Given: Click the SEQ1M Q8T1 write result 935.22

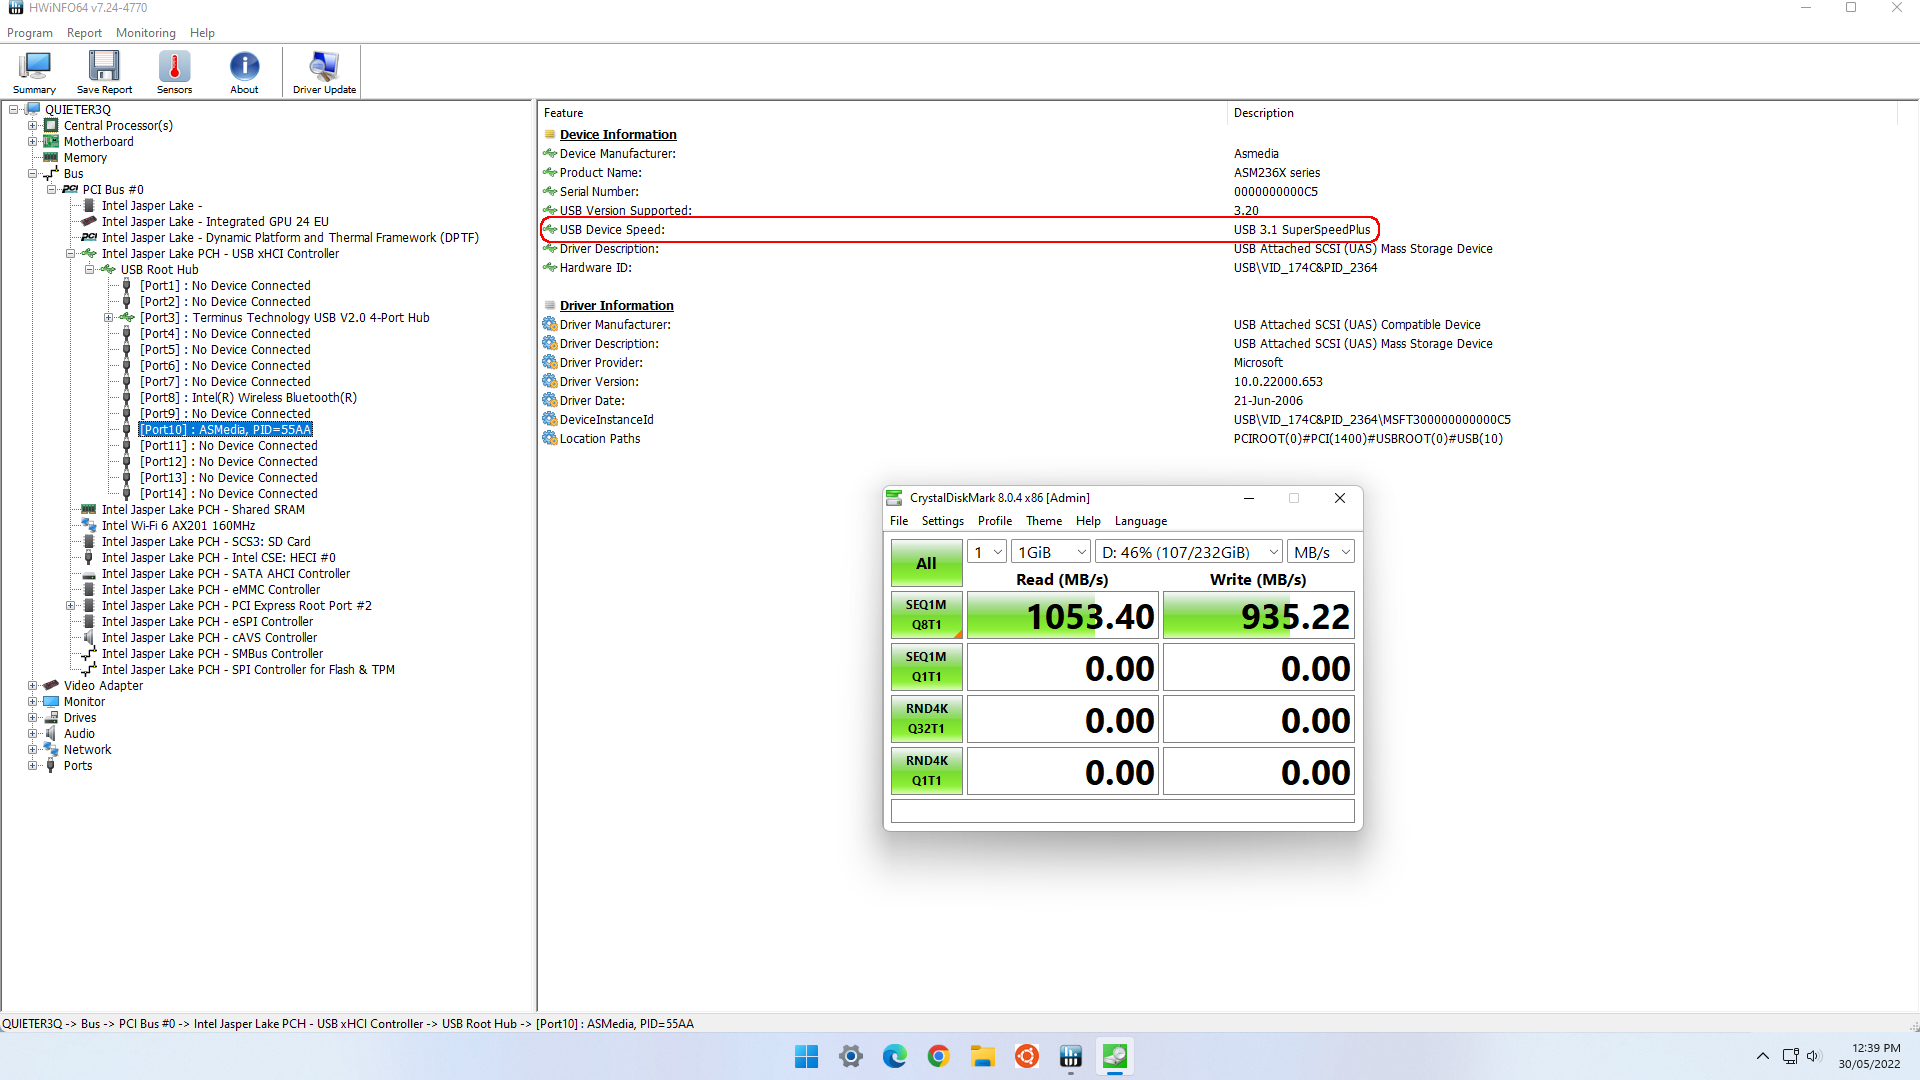Looking at the screenshot, I should point(1258,616).
